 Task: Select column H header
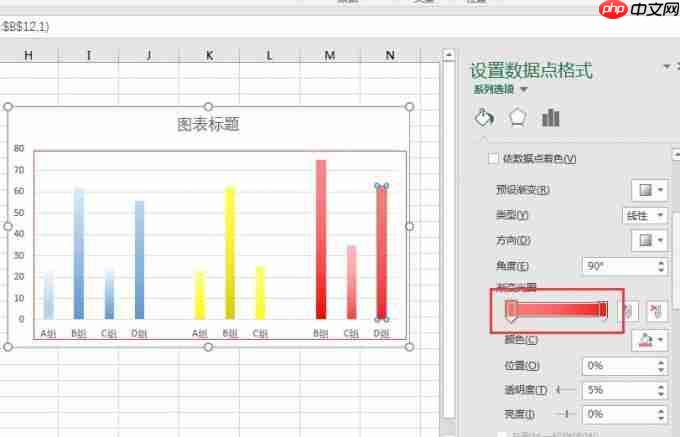pyautogui.click(x=28, y=55)
